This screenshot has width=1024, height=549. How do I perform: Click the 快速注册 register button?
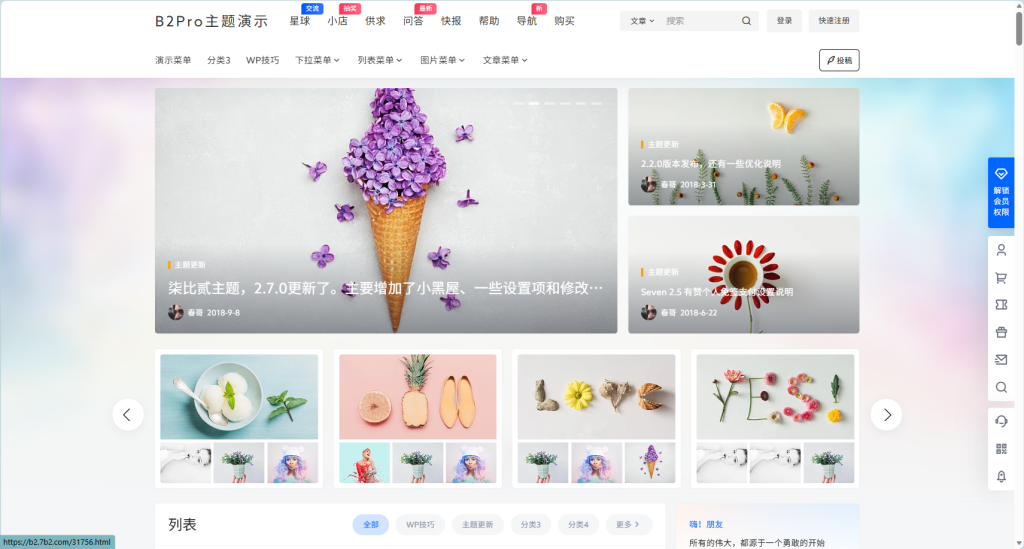[x=834, y=21]
